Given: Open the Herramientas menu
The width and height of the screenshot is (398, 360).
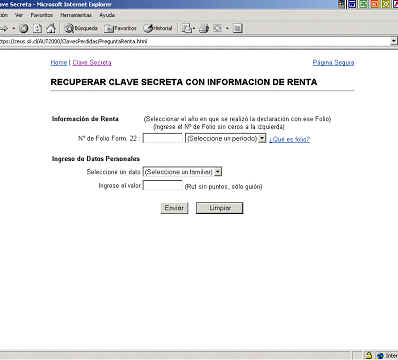Looking at the screenshot, I should pos(76,15).
